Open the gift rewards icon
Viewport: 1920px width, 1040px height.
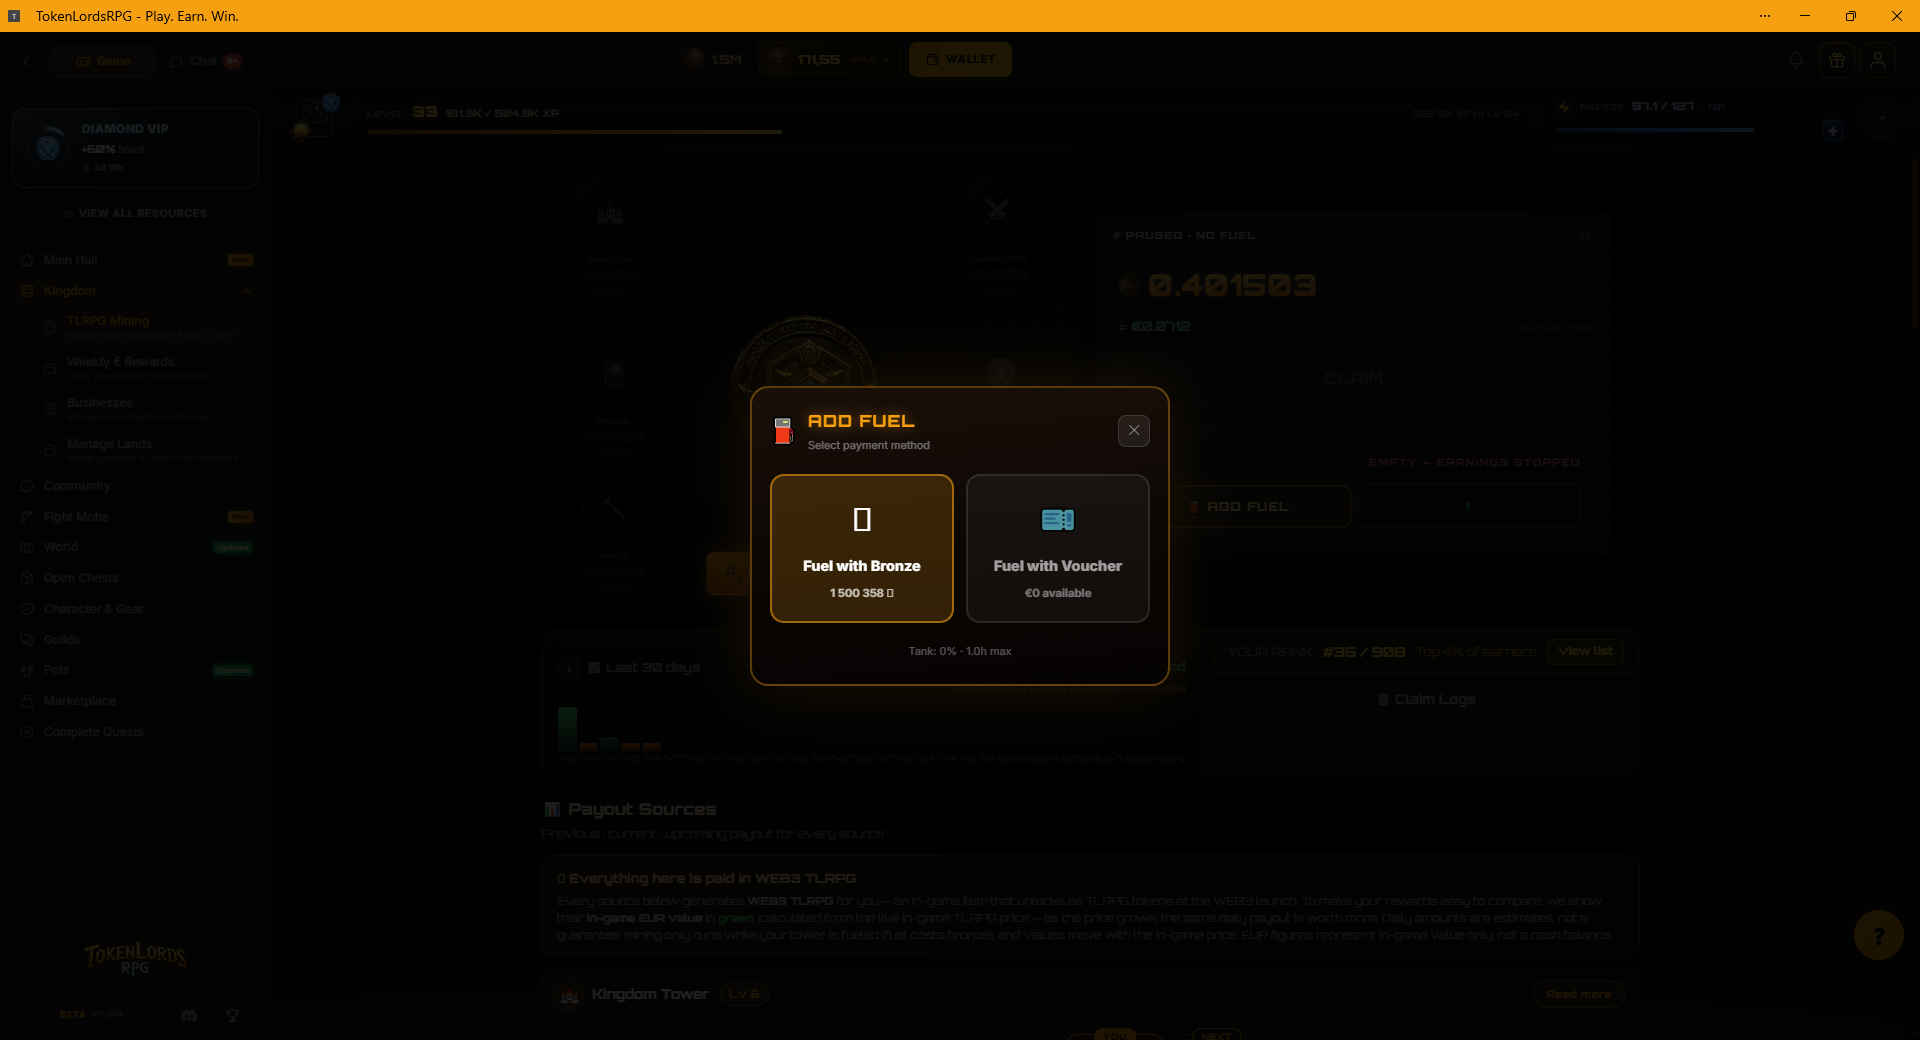(1837, 60)
